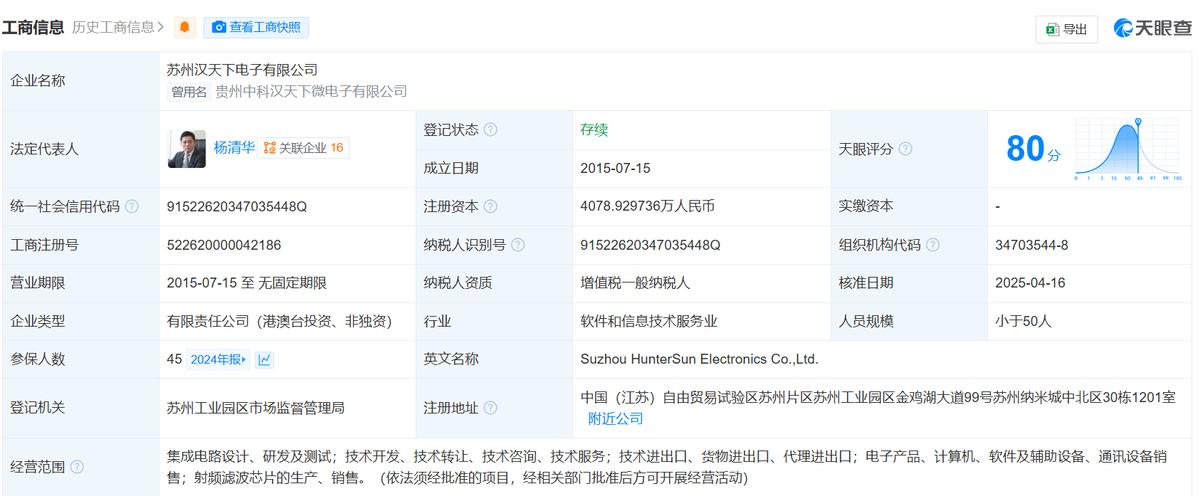Select registration authority 苏州工业园区市场监督管理局
The height and width of the screenshot is (496, 1200).
point(256,408)
